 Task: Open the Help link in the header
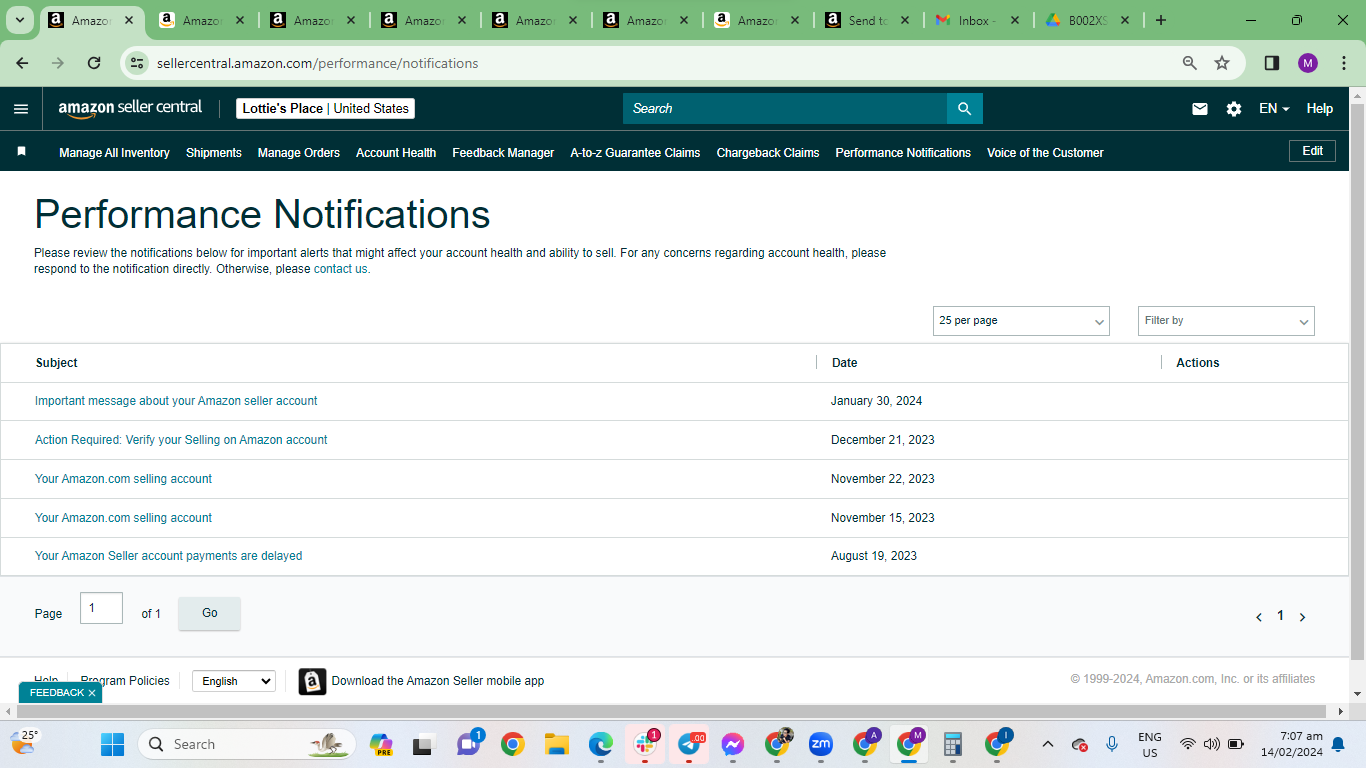coord(1320,109)
